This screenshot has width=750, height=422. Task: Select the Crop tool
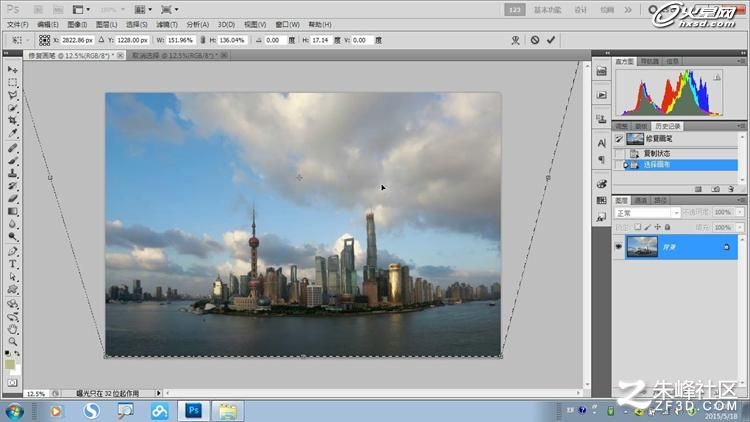[x=12, y=120]
